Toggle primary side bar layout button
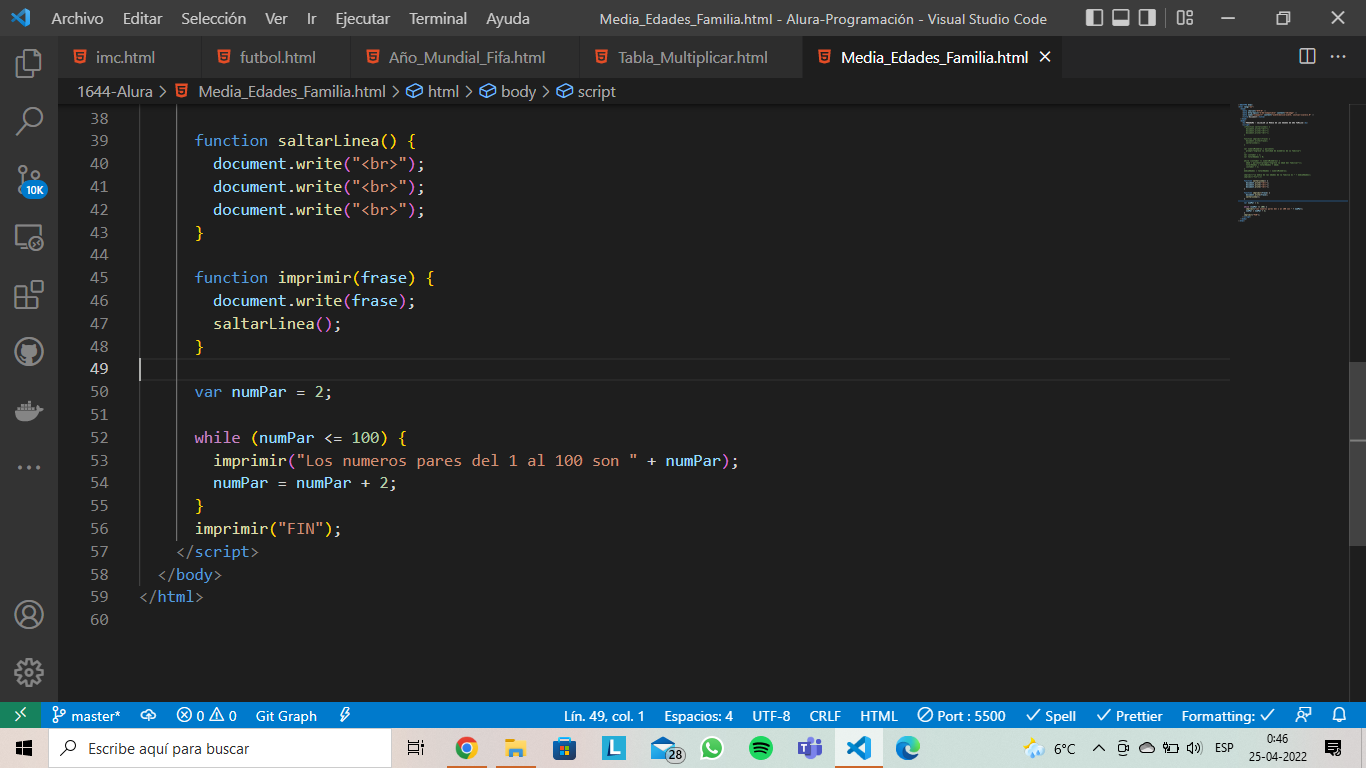This screenshot has height=768, width=1366. click(1095, 18)
